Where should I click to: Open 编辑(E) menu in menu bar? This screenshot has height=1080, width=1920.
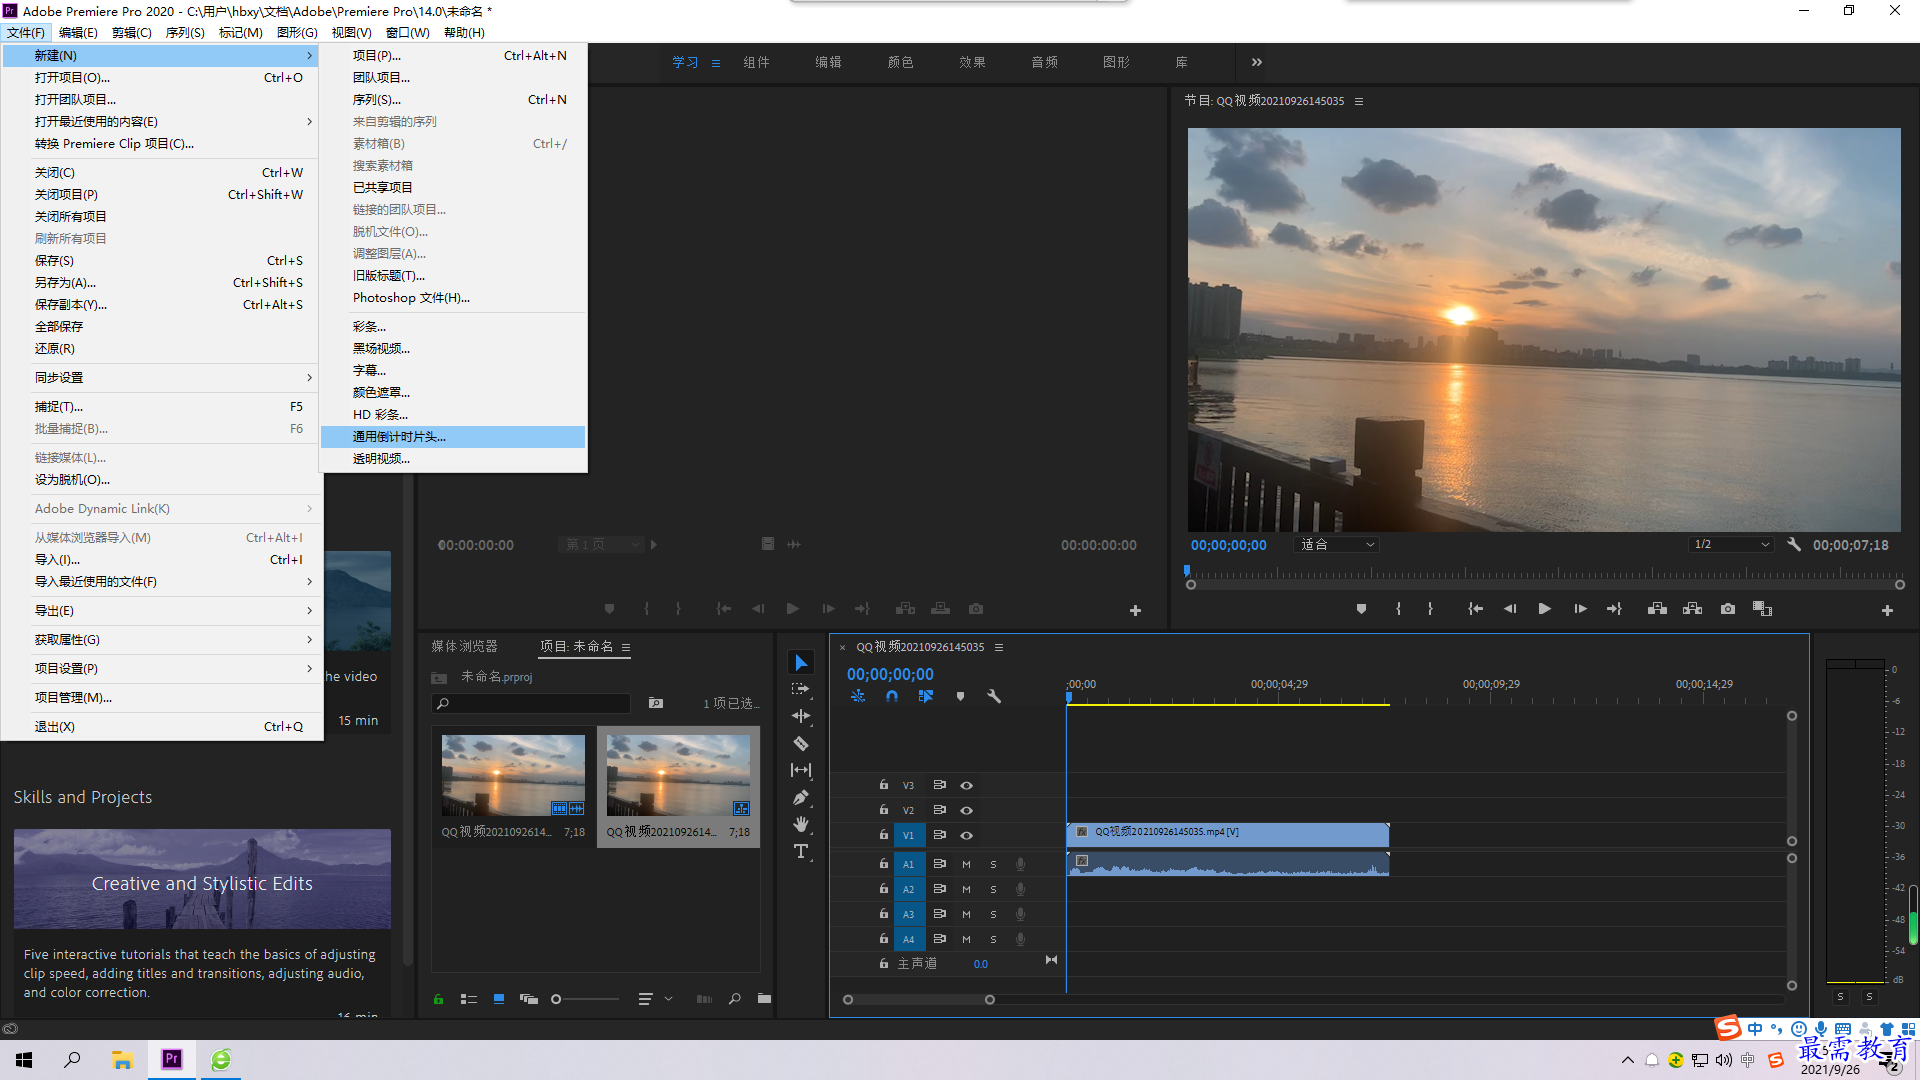point(78,33)
